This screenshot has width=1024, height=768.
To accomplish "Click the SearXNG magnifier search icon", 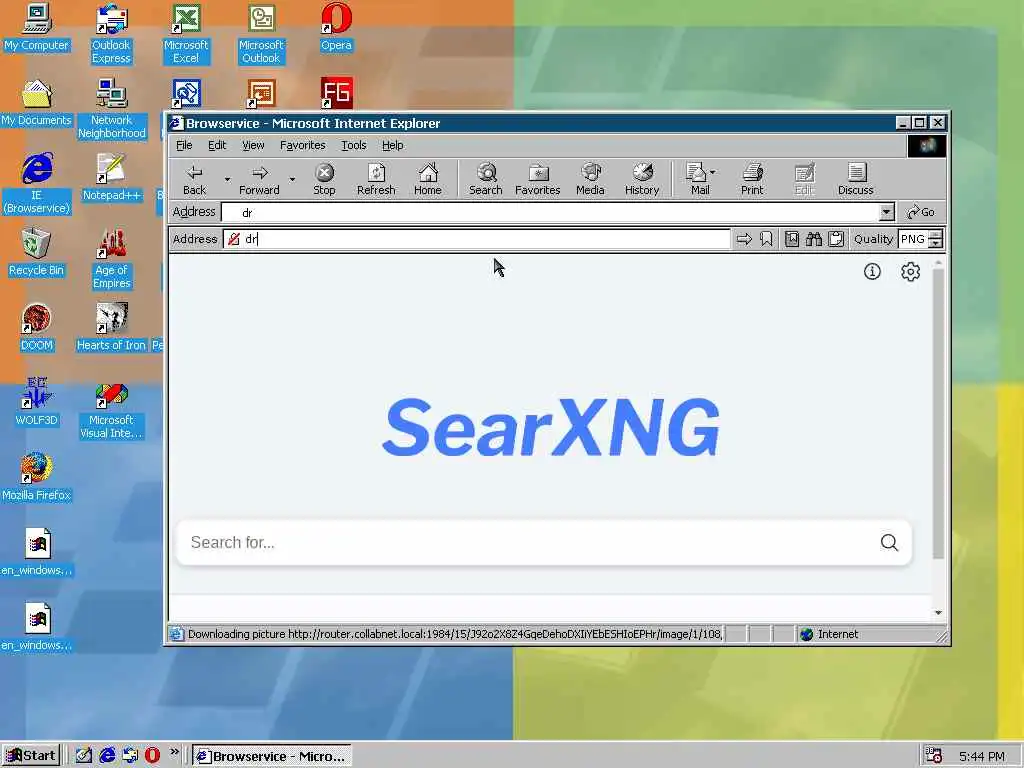I will click(x=889, y=543).
